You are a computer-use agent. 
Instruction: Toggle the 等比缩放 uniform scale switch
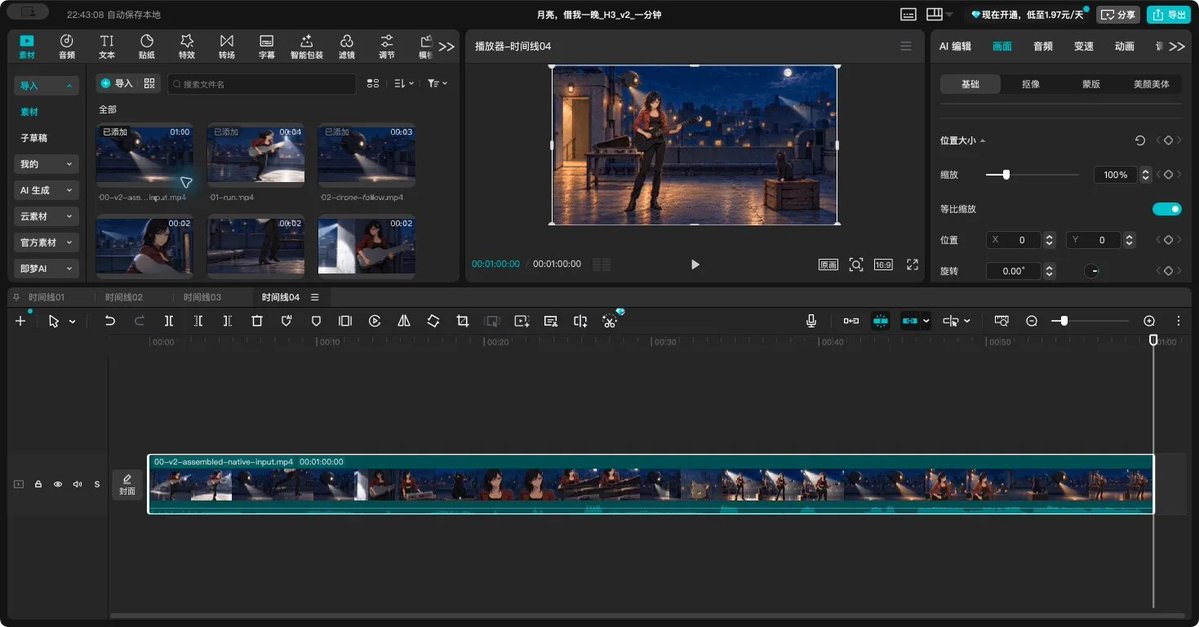pos(1167,209)
